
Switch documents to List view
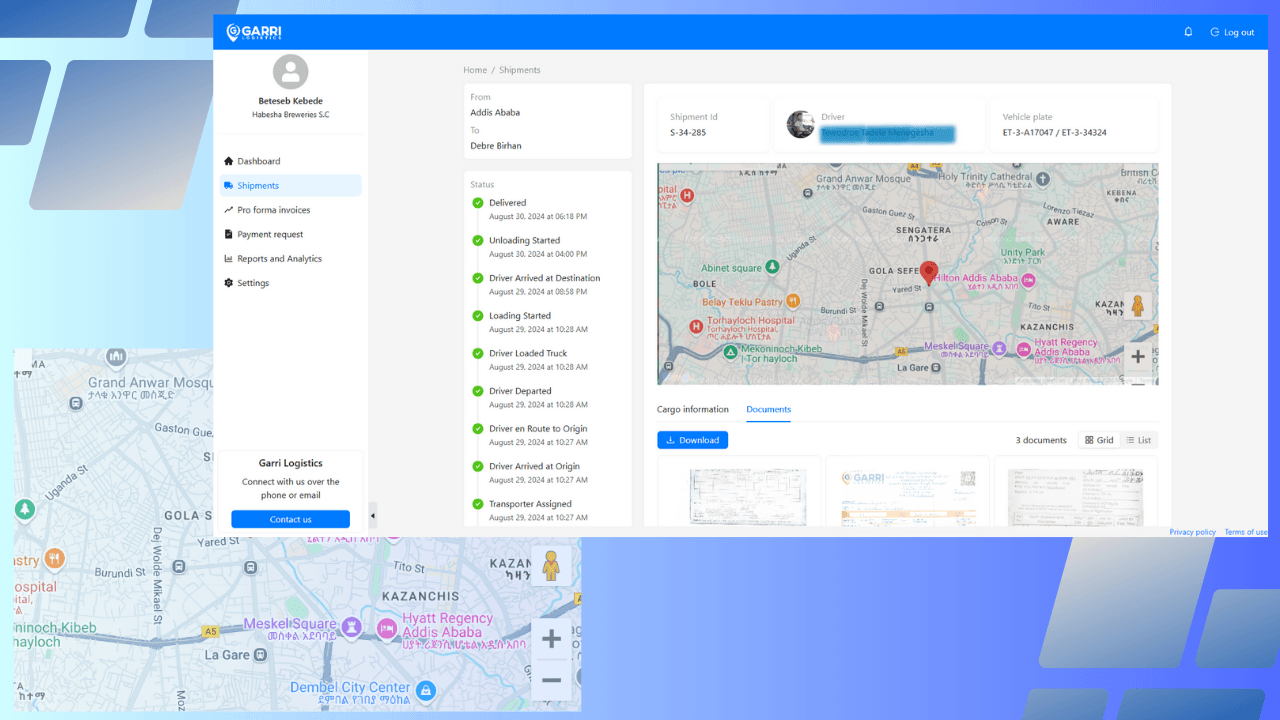click(1138, 440)
